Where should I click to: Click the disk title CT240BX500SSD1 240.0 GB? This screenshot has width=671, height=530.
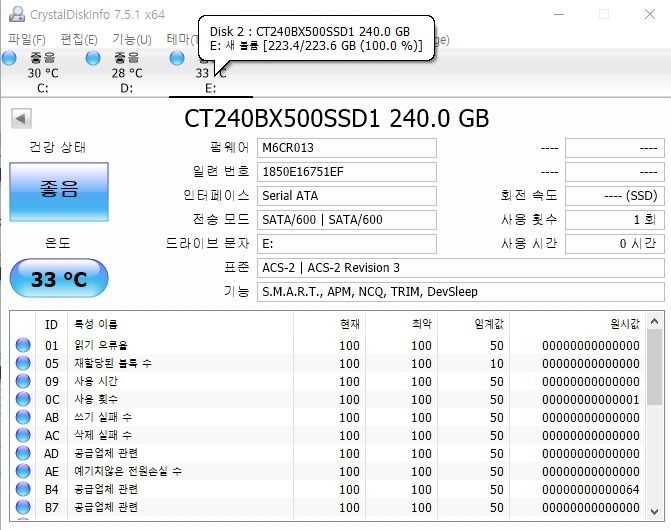click(336, 118)
